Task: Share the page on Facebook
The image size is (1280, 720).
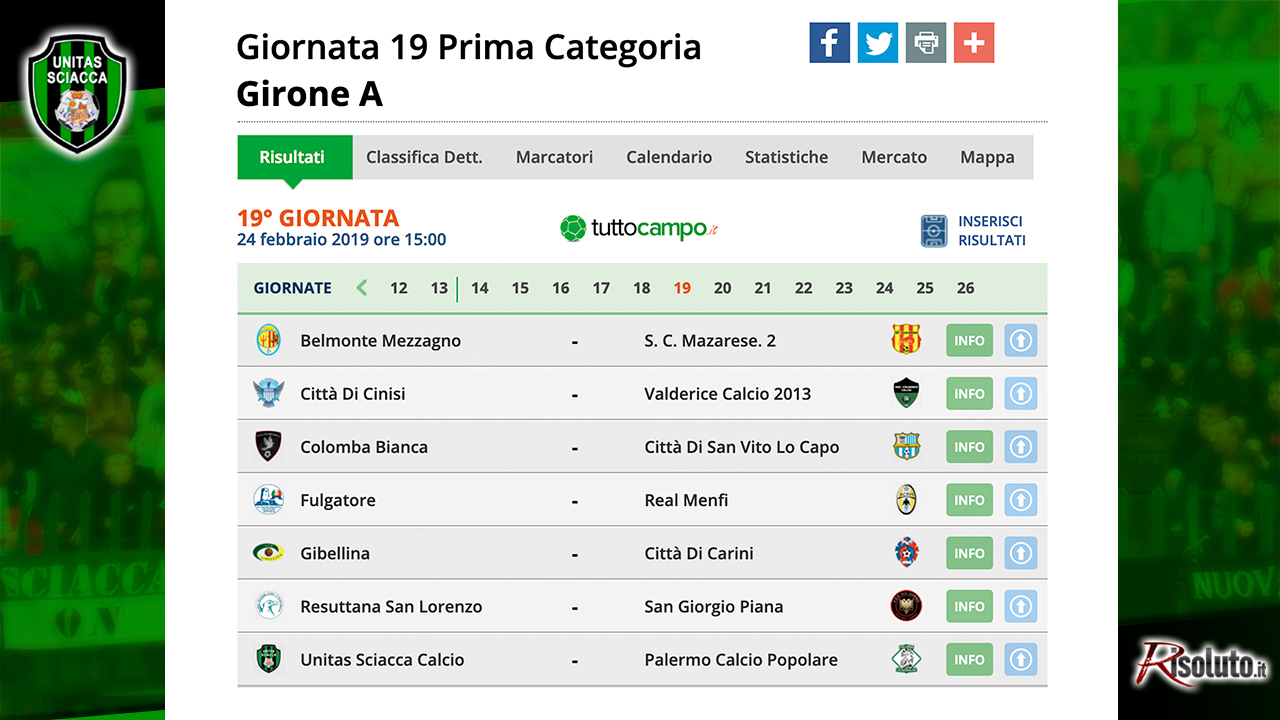Action: (830, 43)
